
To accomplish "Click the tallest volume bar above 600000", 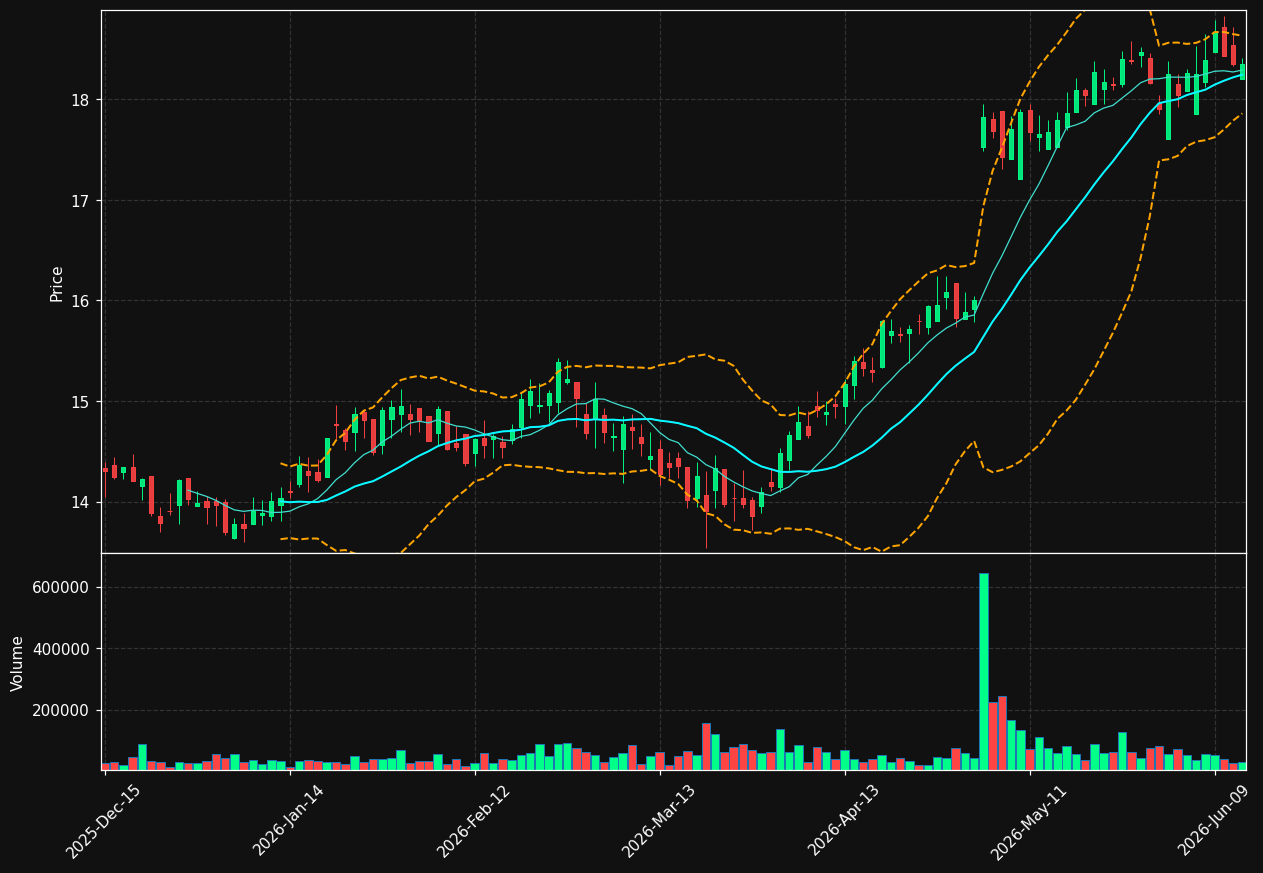I will pyautogui.click(x=984, y=671).
